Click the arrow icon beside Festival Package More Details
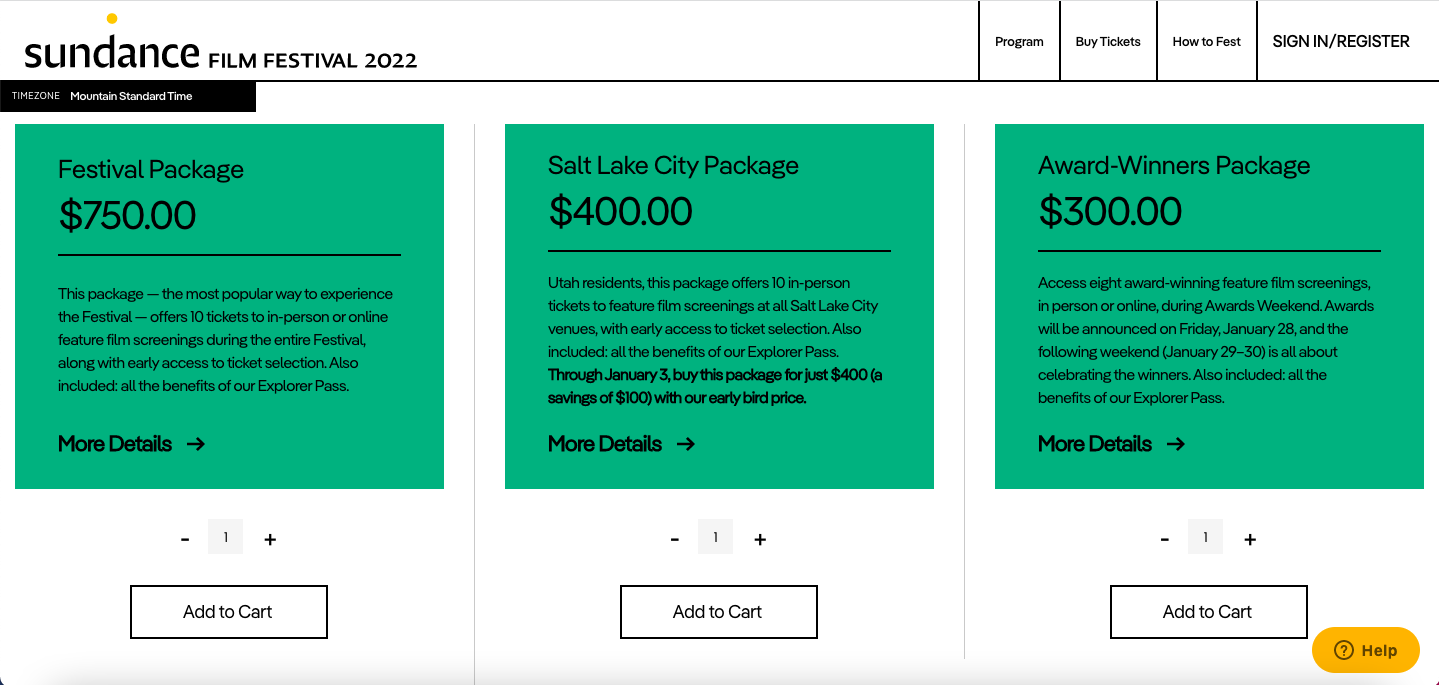1439x685 pixels. pos(196,443)
